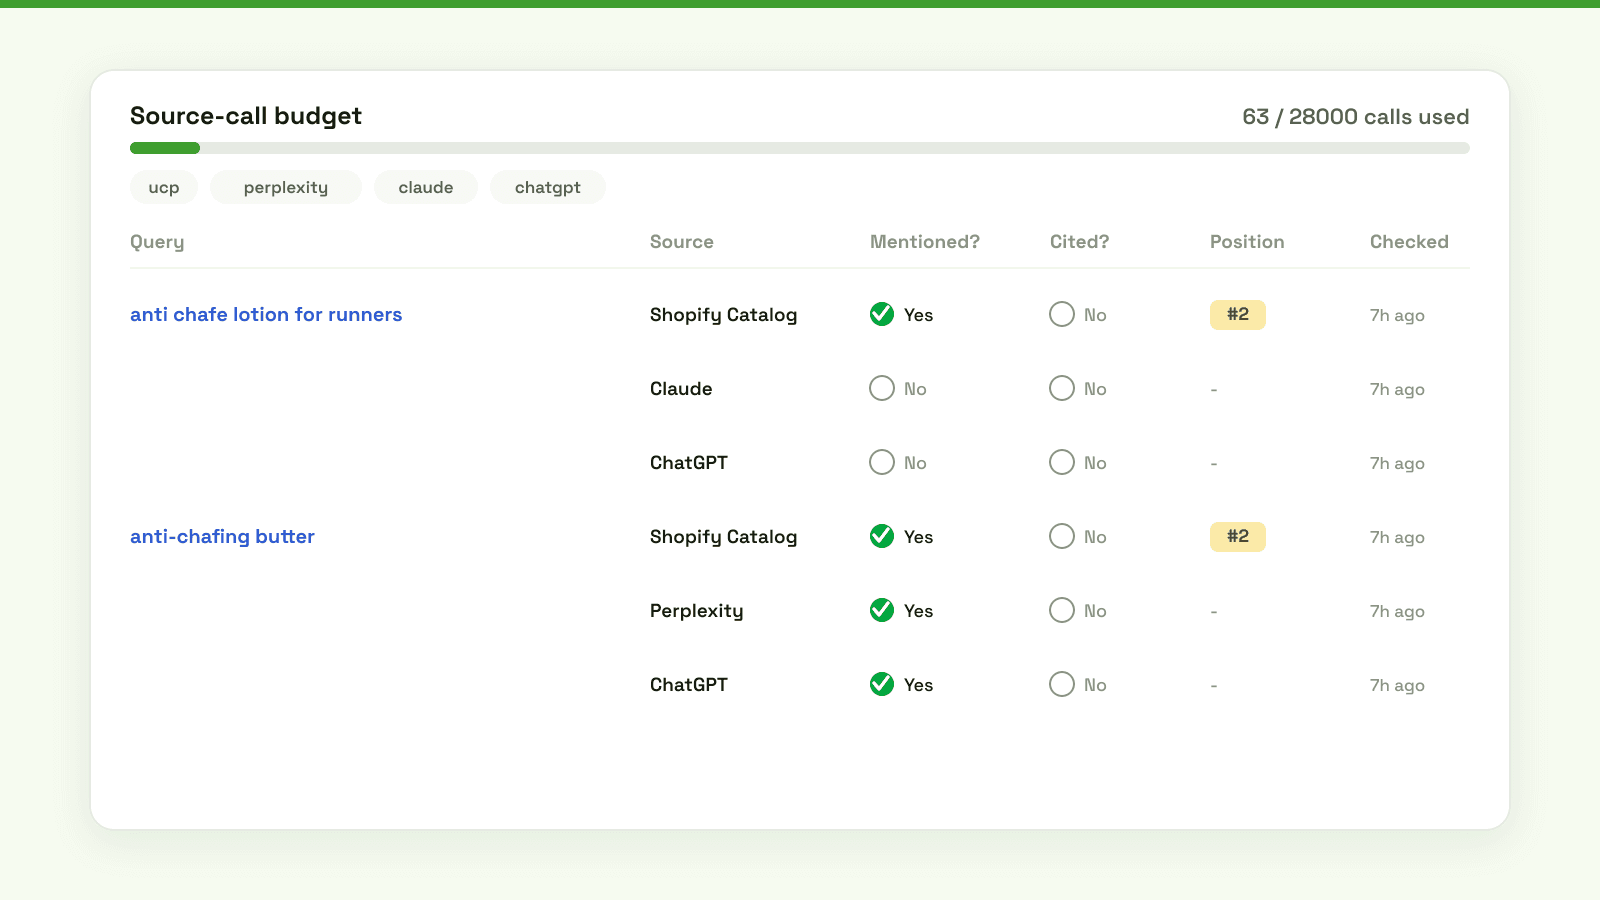This screenshot has width=1600, height=900.
Task: Select the claude source chip
Action: click(x=426, y=187)
